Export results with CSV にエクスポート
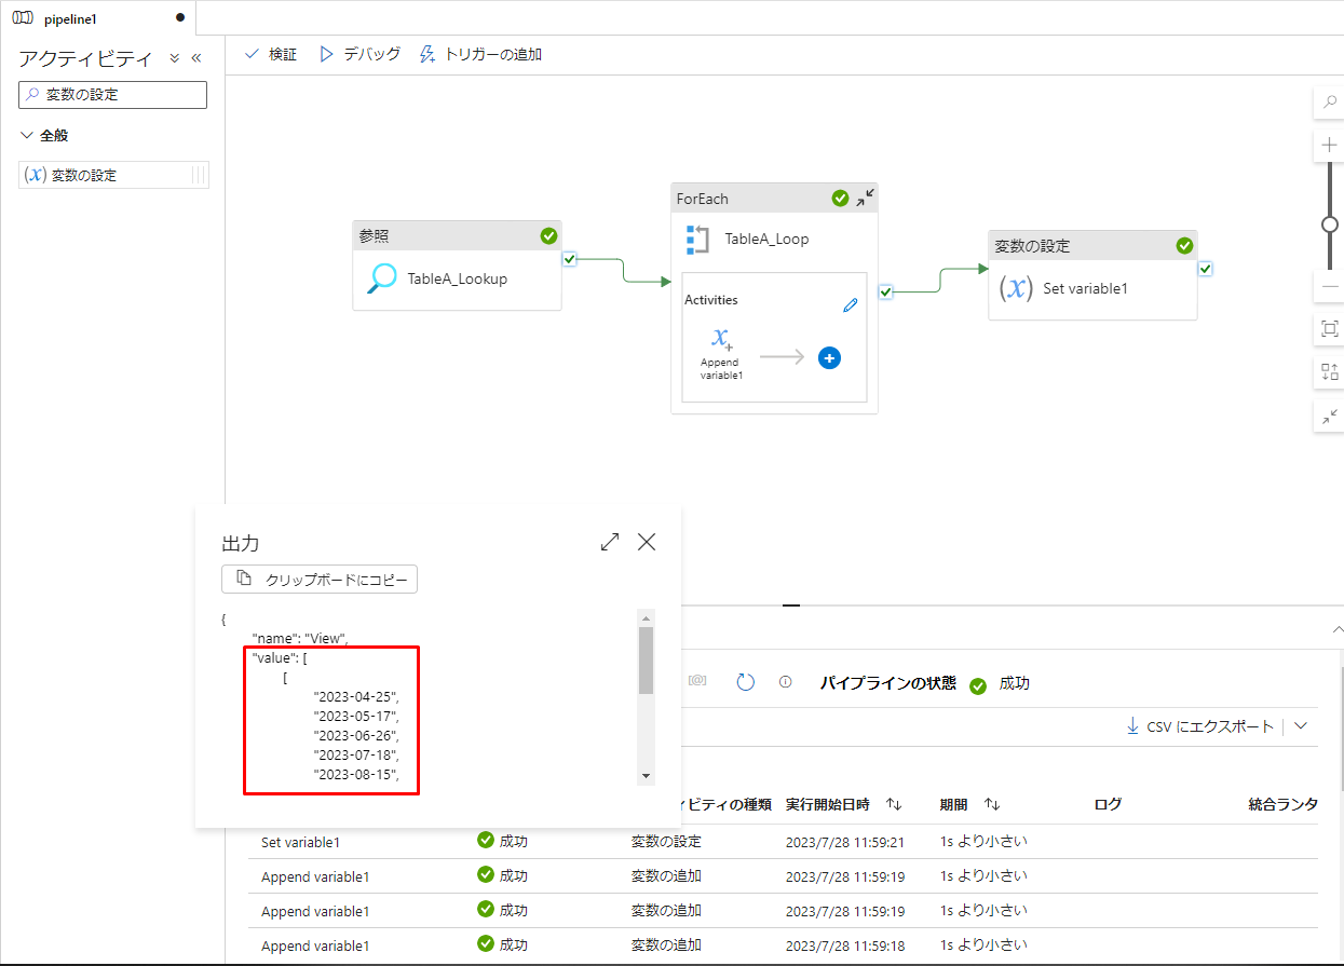 tap(1200, 726)
